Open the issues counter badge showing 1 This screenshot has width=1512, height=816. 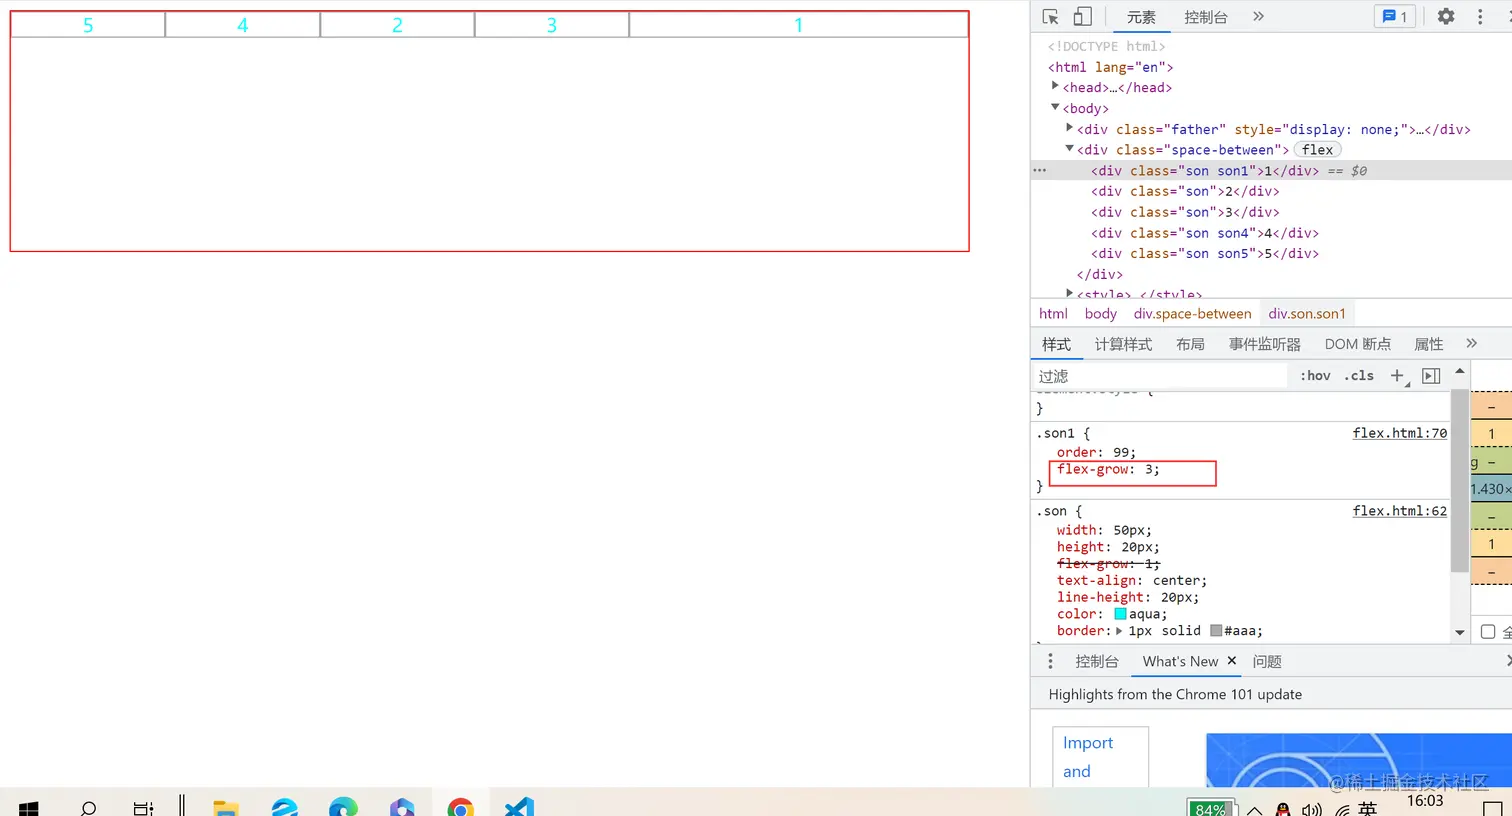coord(1395,16)
